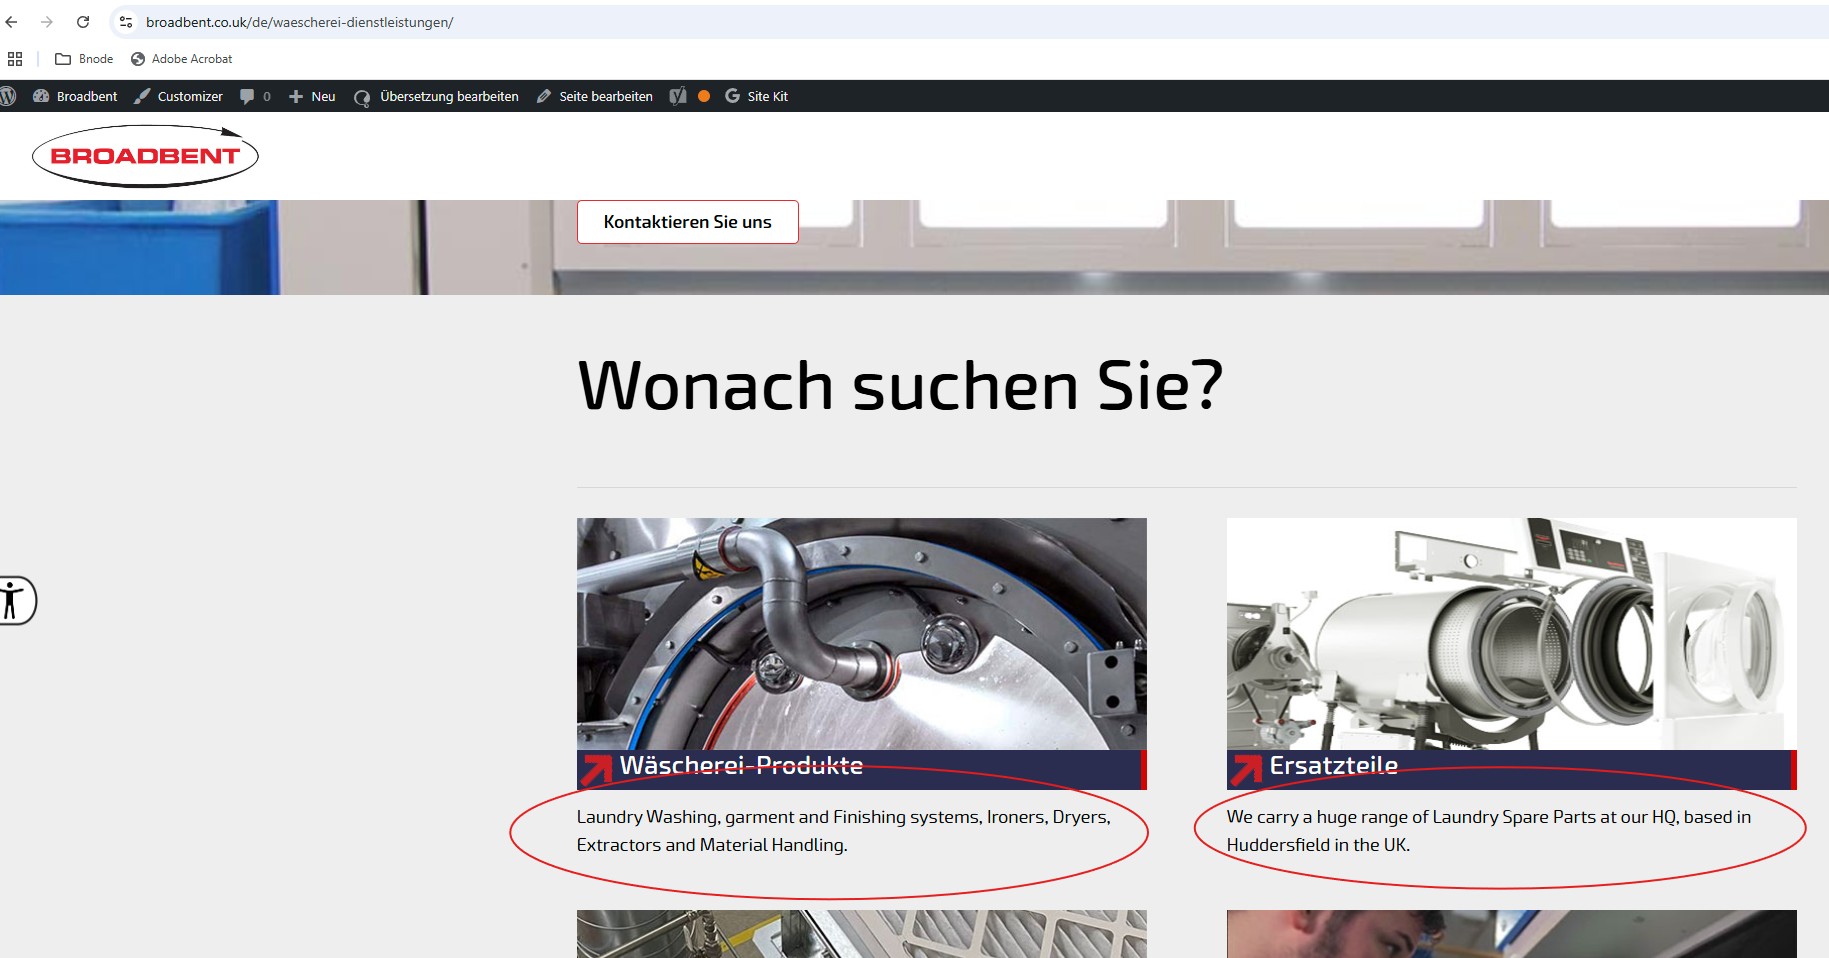Click Kontaktieren Sie uns button
1829x958 pixels.
[x=688, y=222]
